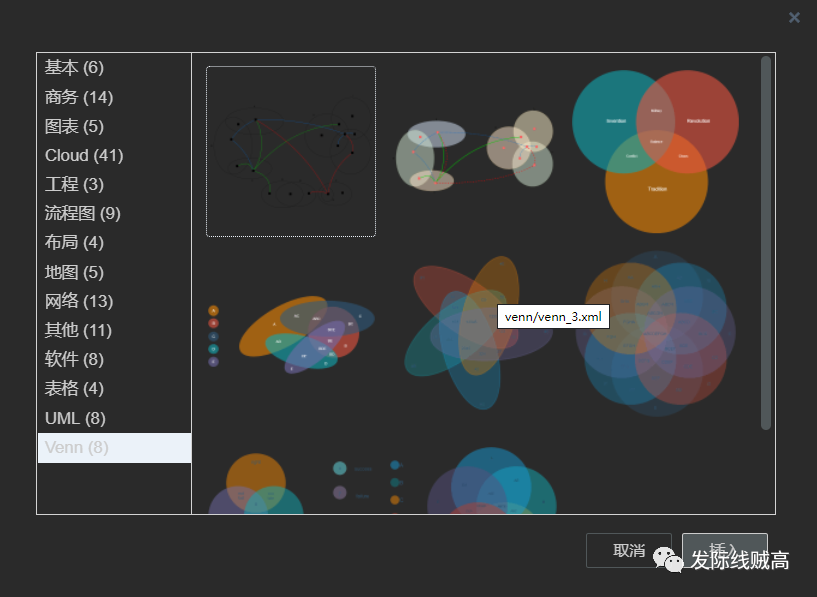Open the 其他 (11) category
Image resolution: width=817 pixels, height=597 pixels.
[x=114, y=330]
